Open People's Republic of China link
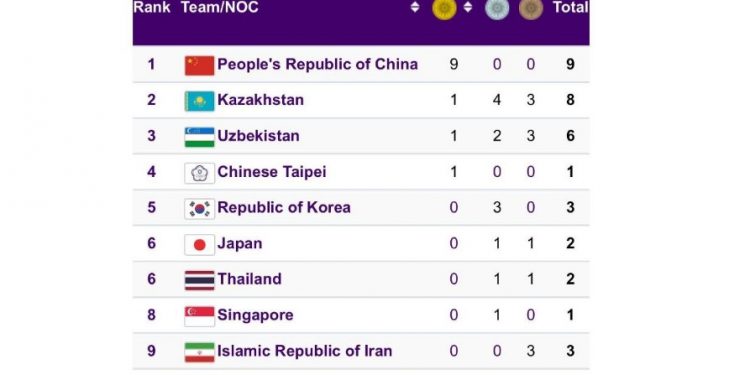This screenshot has height=375, width=750. point(318,64)
